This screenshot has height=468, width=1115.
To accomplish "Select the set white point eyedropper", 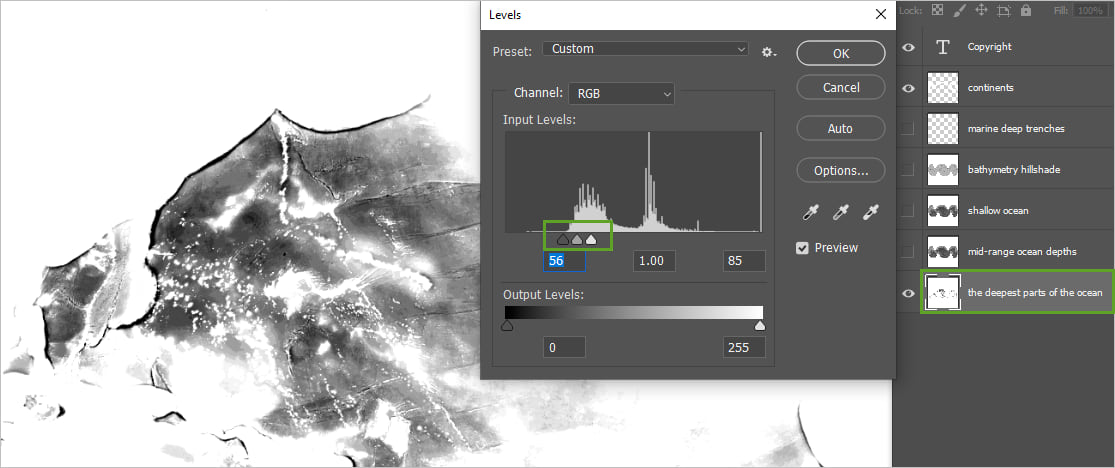I will pyautogui.click(x=872, y=212).
